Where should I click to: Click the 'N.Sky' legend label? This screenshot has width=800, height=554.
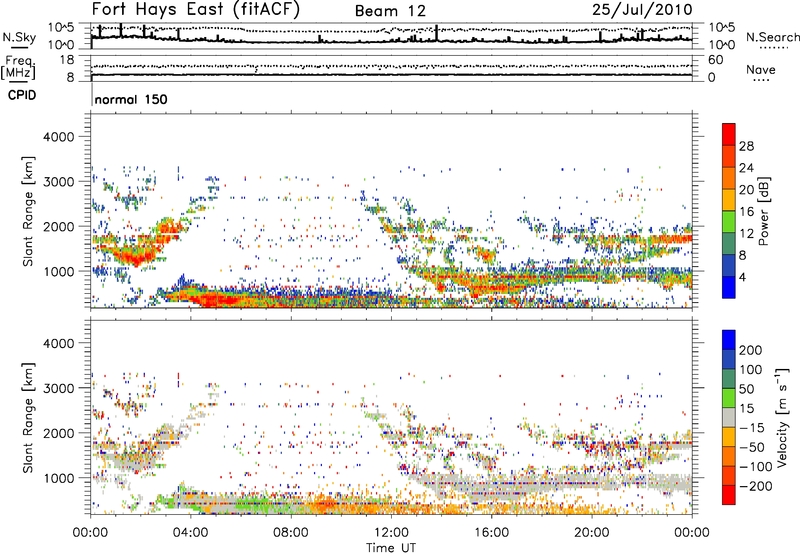(x=19, y=38)
